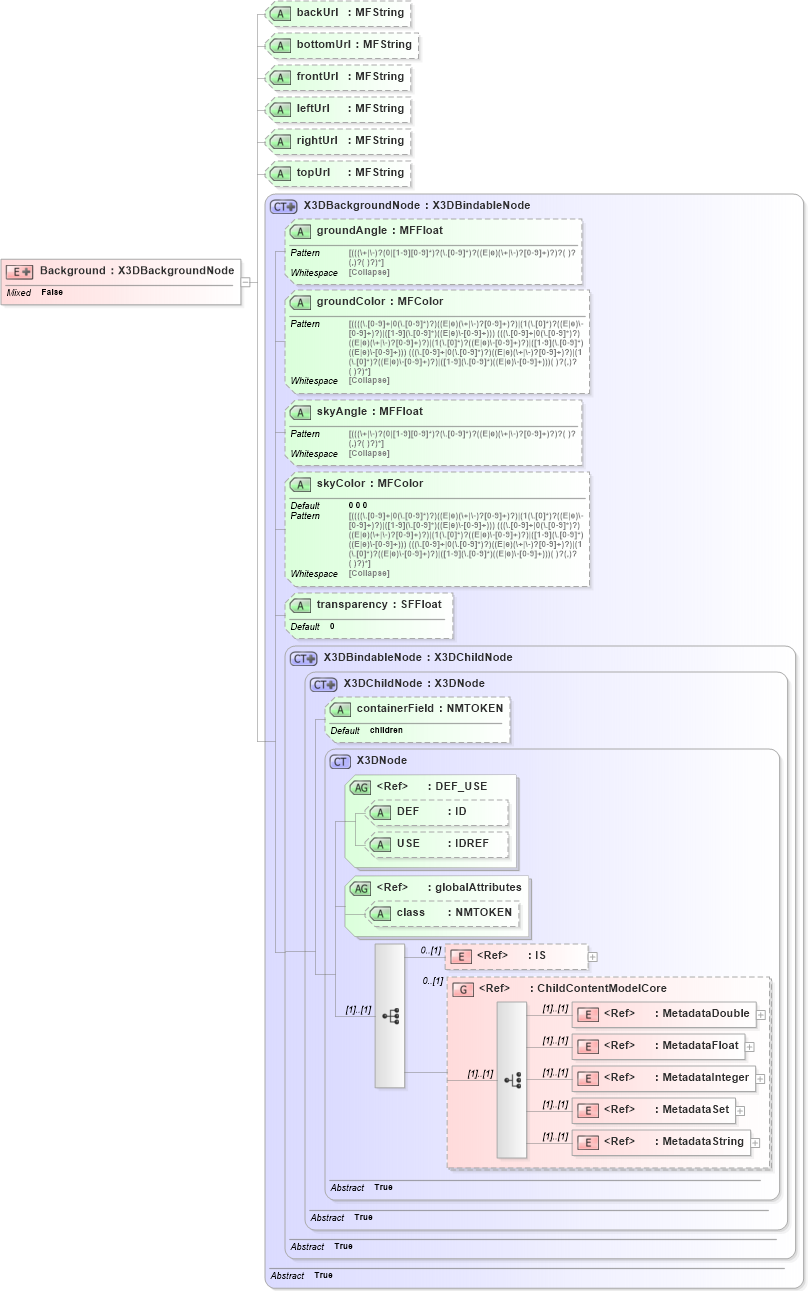Collapse skyAngle whitespace details
Screen dimensions: 808x1291
(369, 454)
